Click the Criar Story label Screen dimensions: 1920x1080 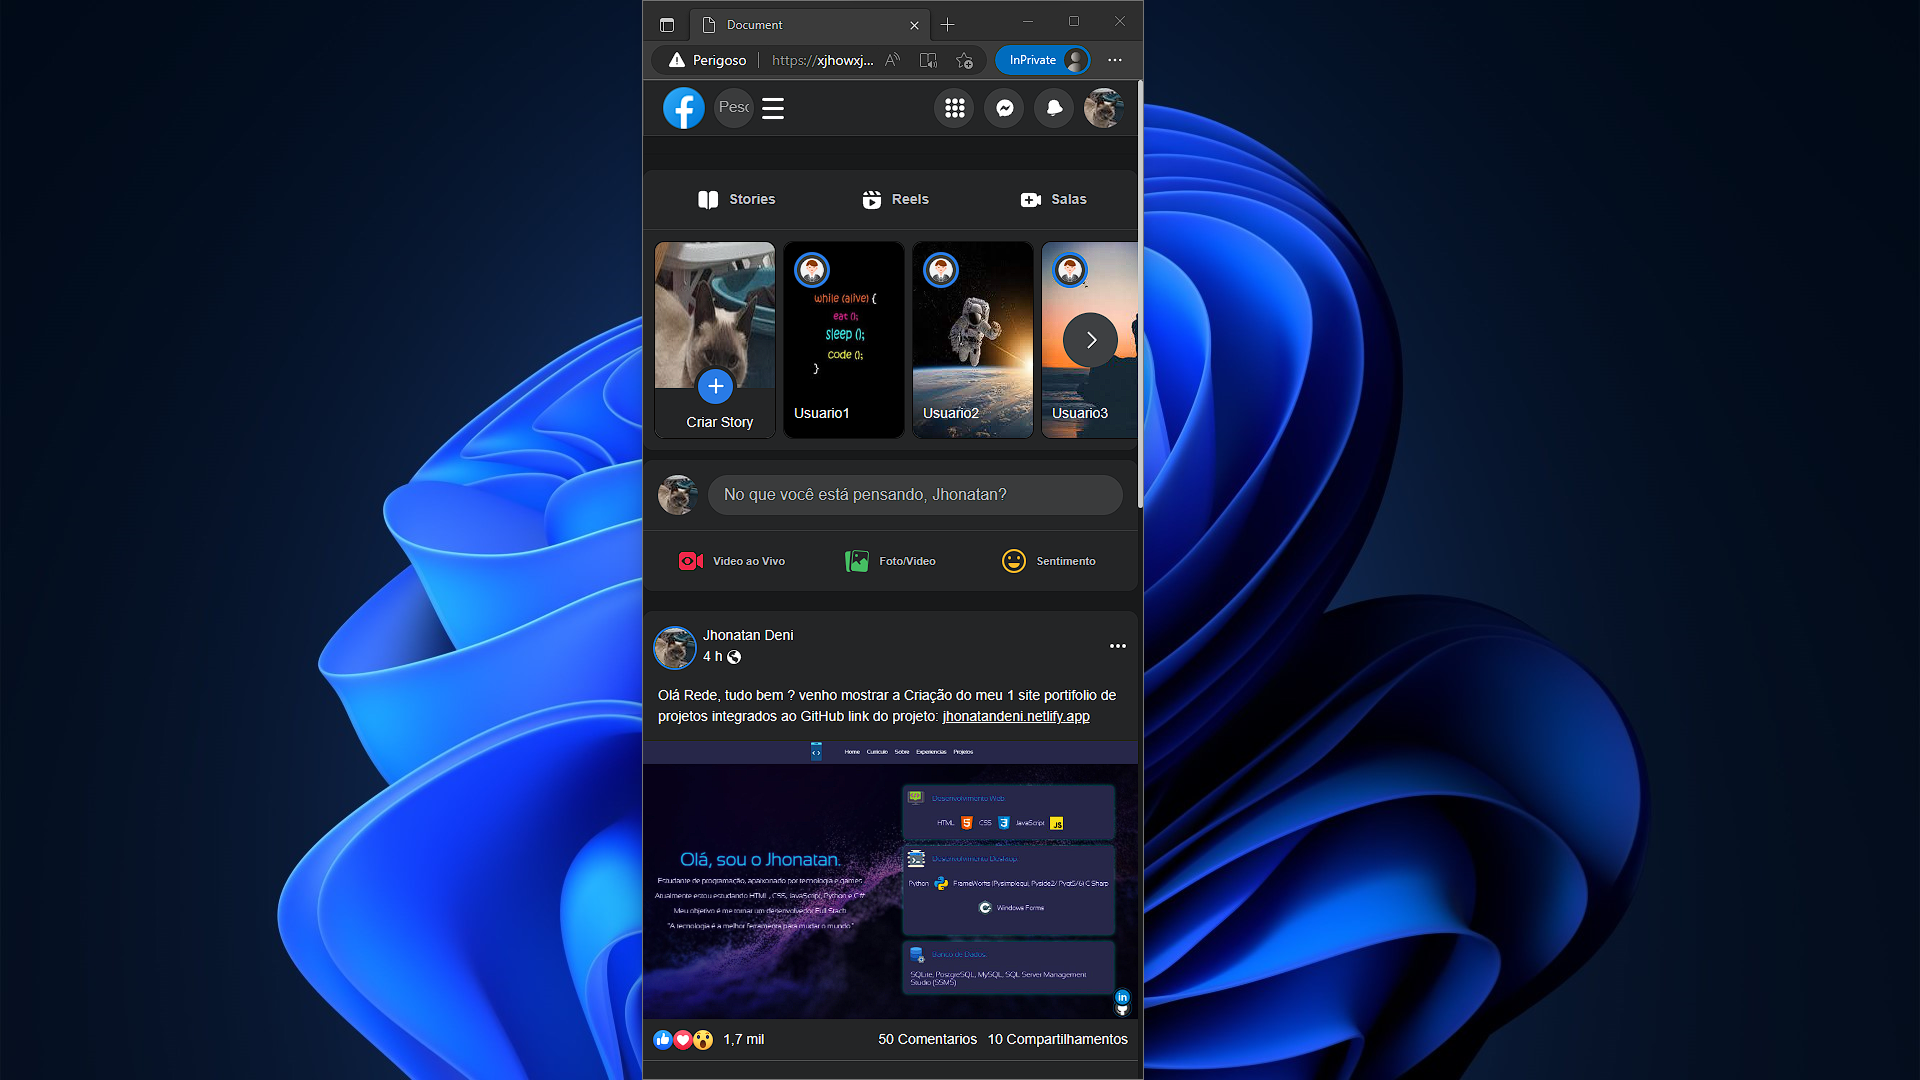[x=719, y=422]
